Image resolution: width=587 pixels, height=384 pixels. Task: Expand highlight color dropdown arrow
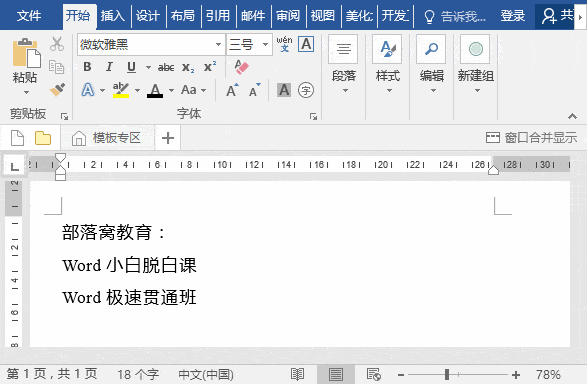[137, 91]
